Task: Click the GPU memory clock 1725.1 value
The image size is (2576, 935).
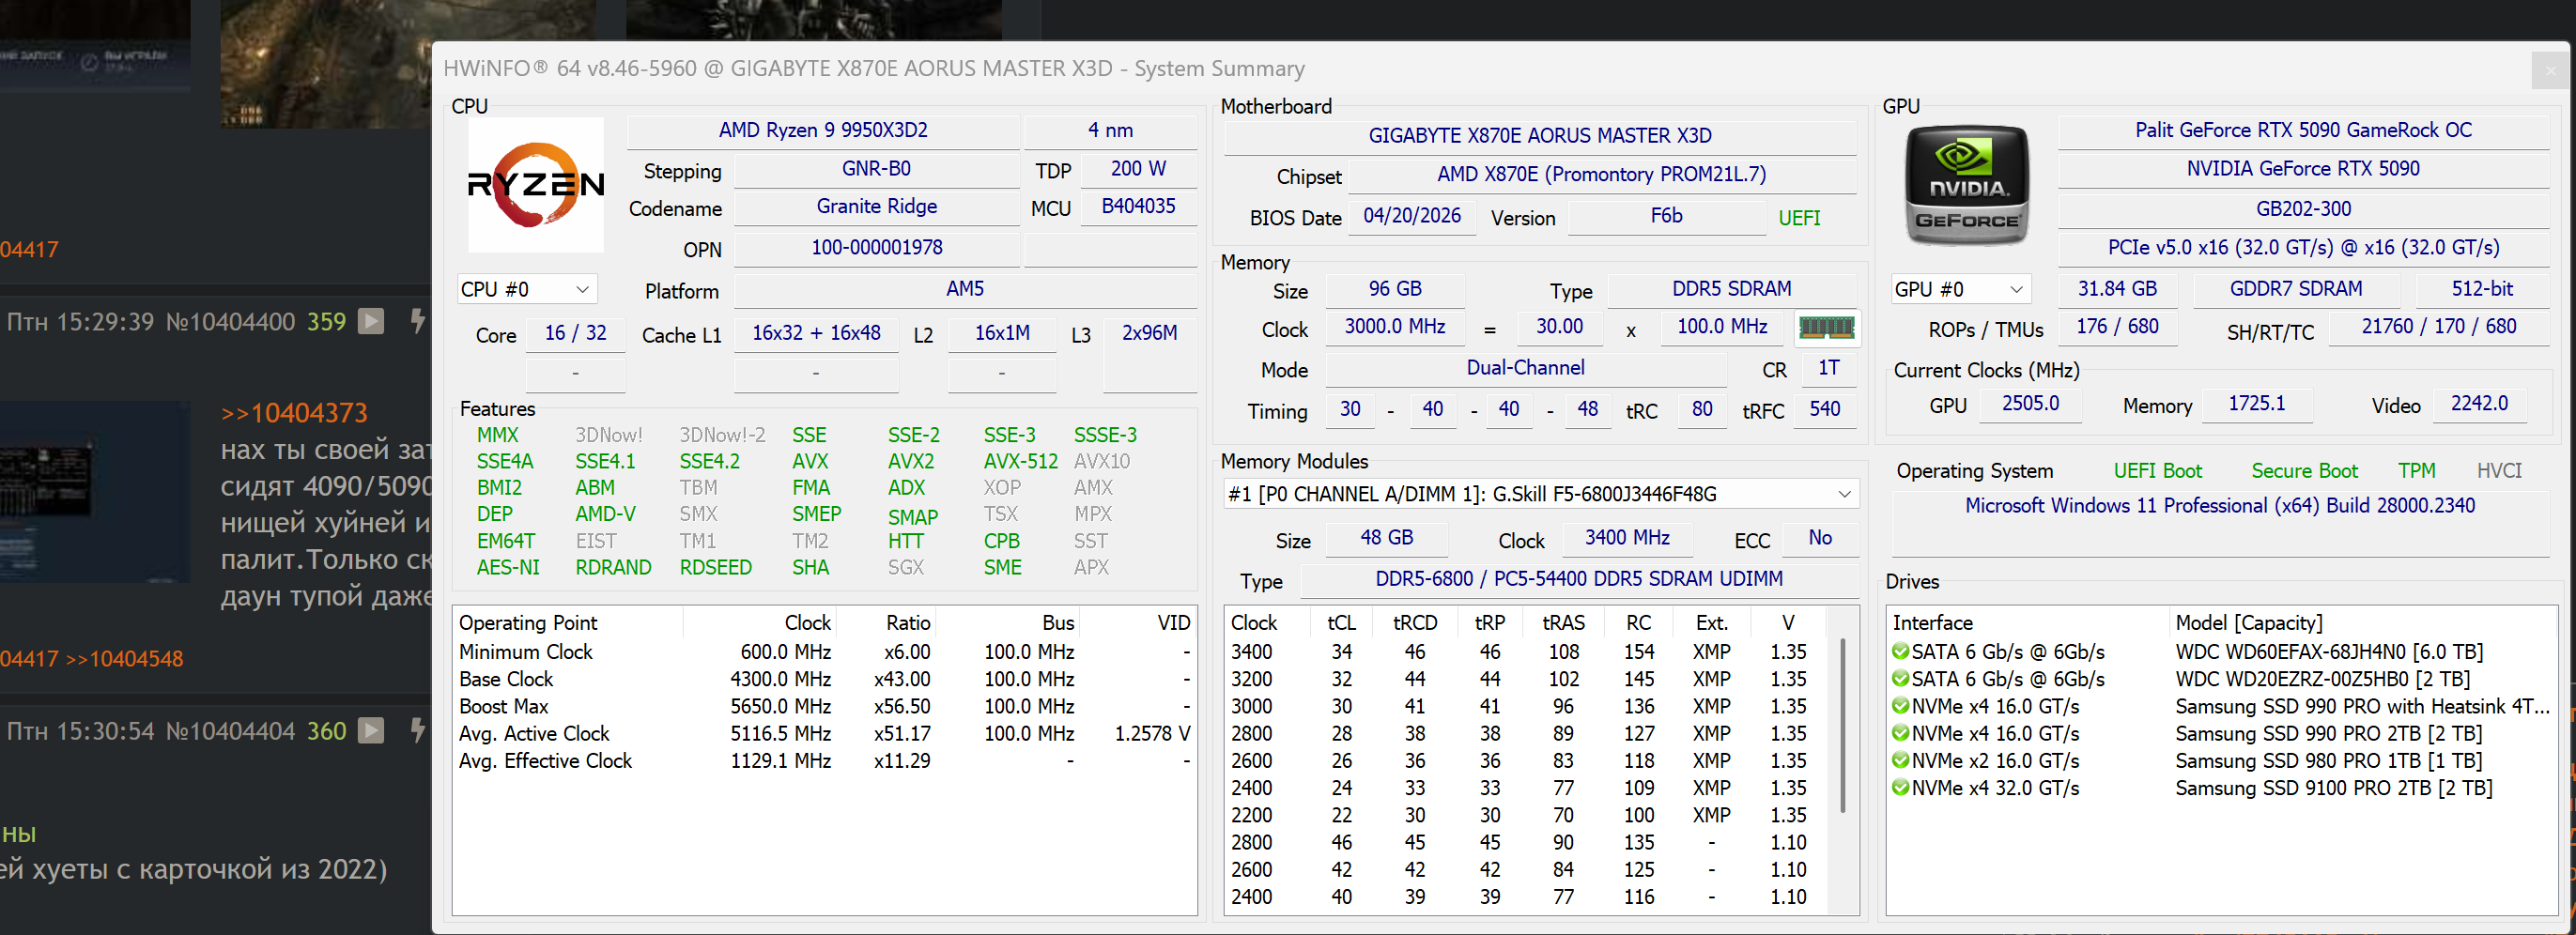Action: tap(2256, 404)
